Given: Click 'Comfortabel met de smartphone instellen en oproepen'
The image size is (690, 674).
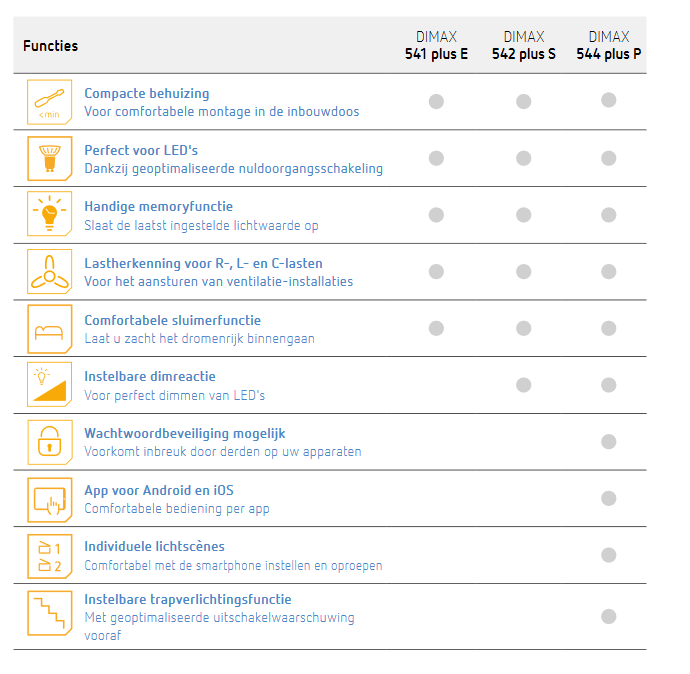Looking at the screenshot, I should click(x=233, y=565).
